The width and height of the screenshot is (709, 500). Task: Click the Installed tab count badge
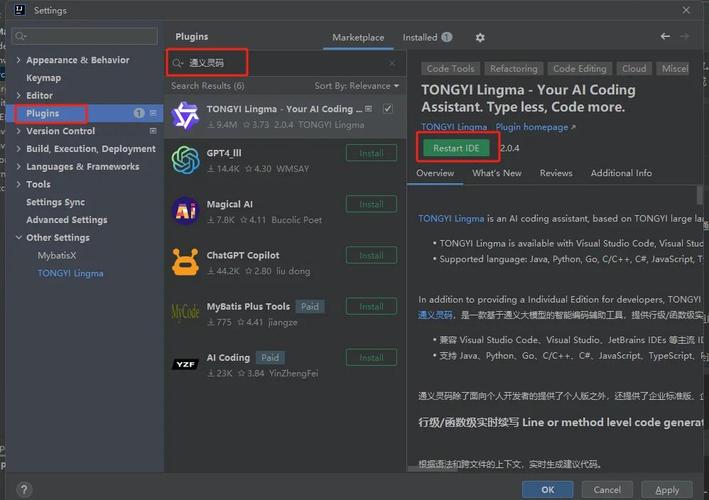coord(447,37)
